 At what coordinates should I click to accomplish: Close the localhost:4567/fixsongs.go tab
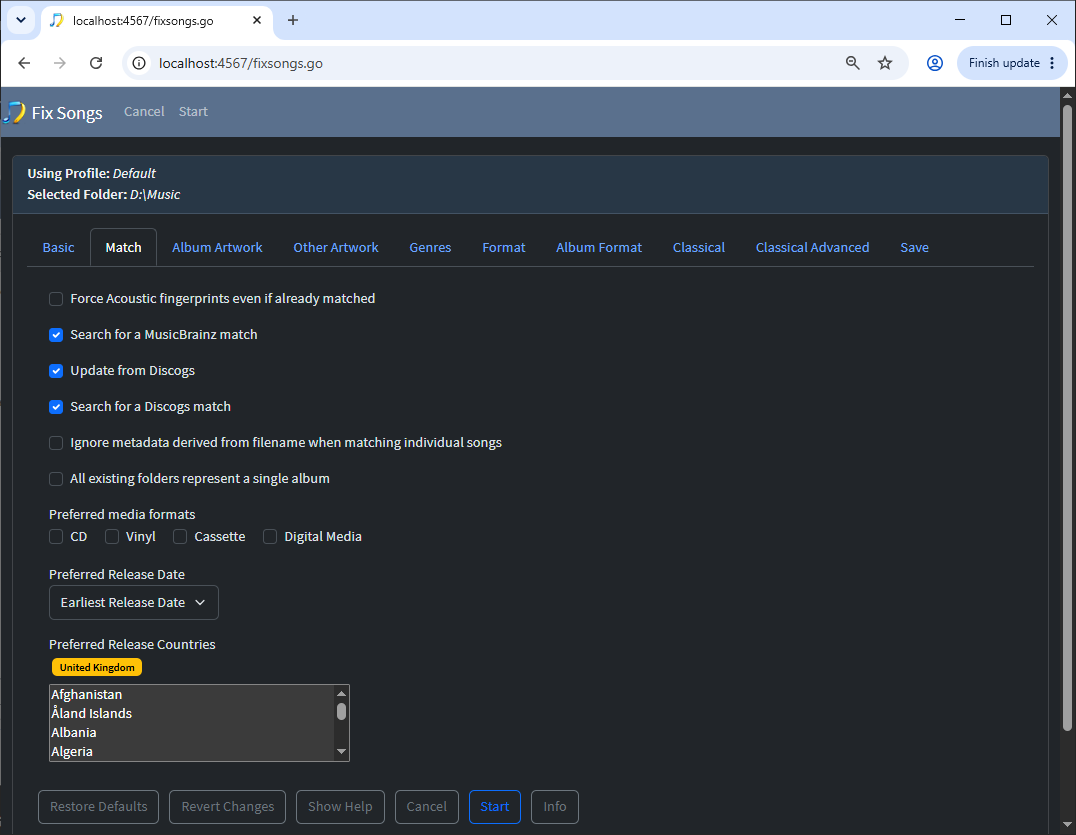click(x=257, y=20)
